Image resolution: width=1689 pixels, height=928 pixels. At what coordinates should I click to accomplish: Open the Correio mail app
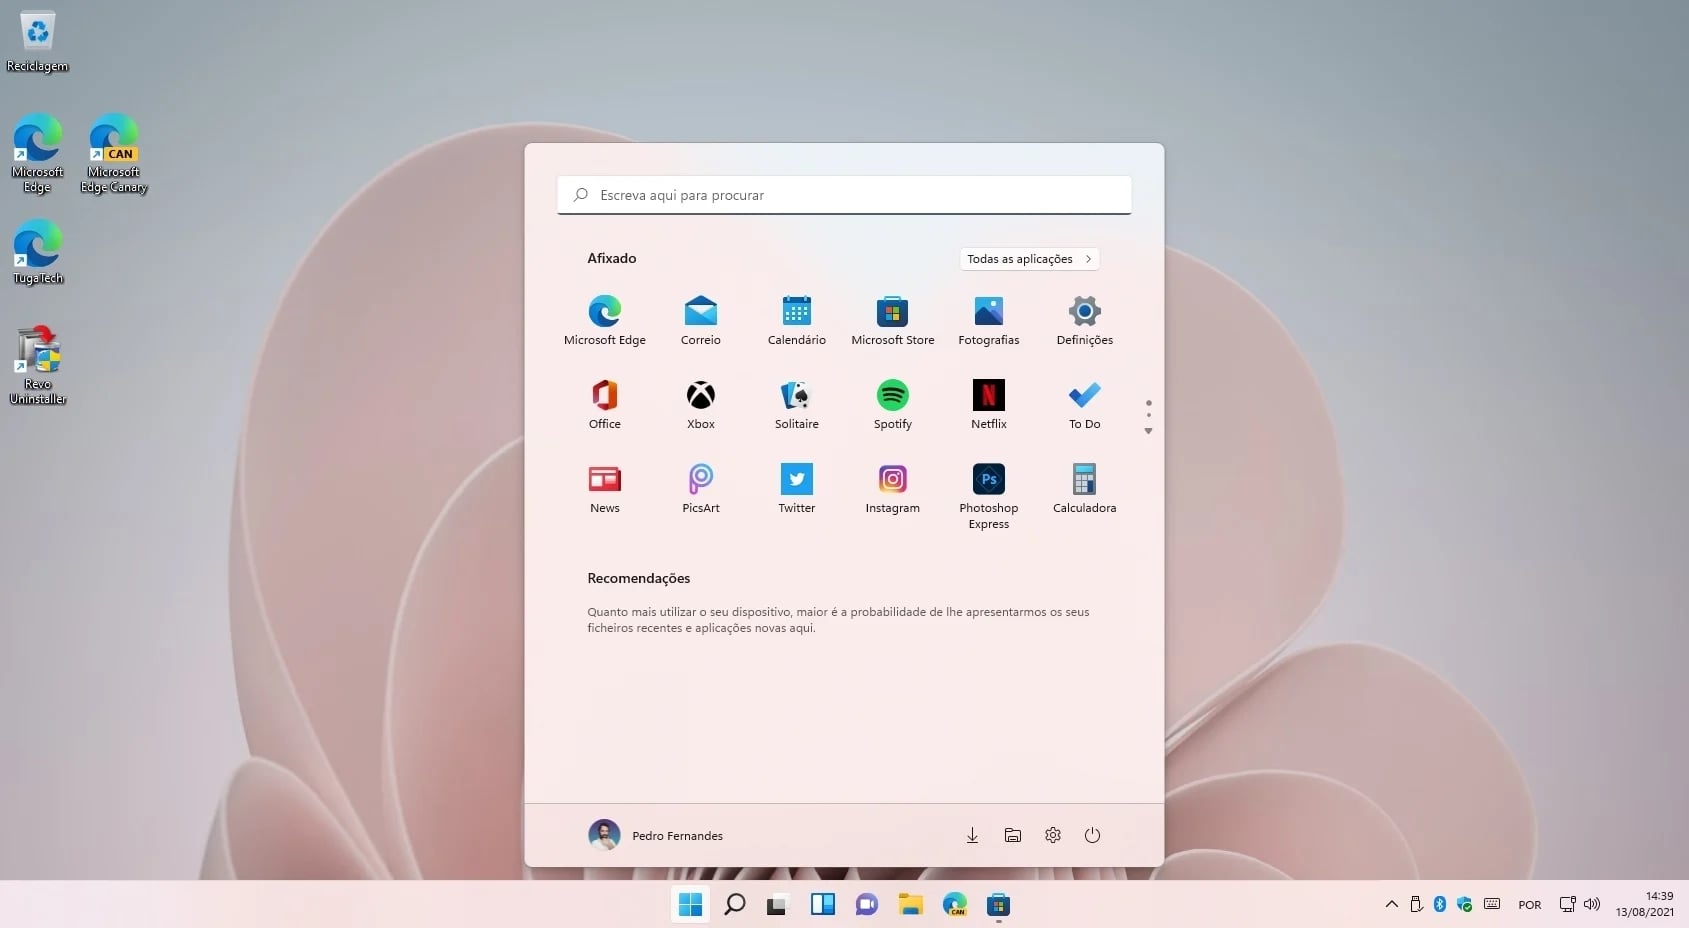click(x=701, y=321)
